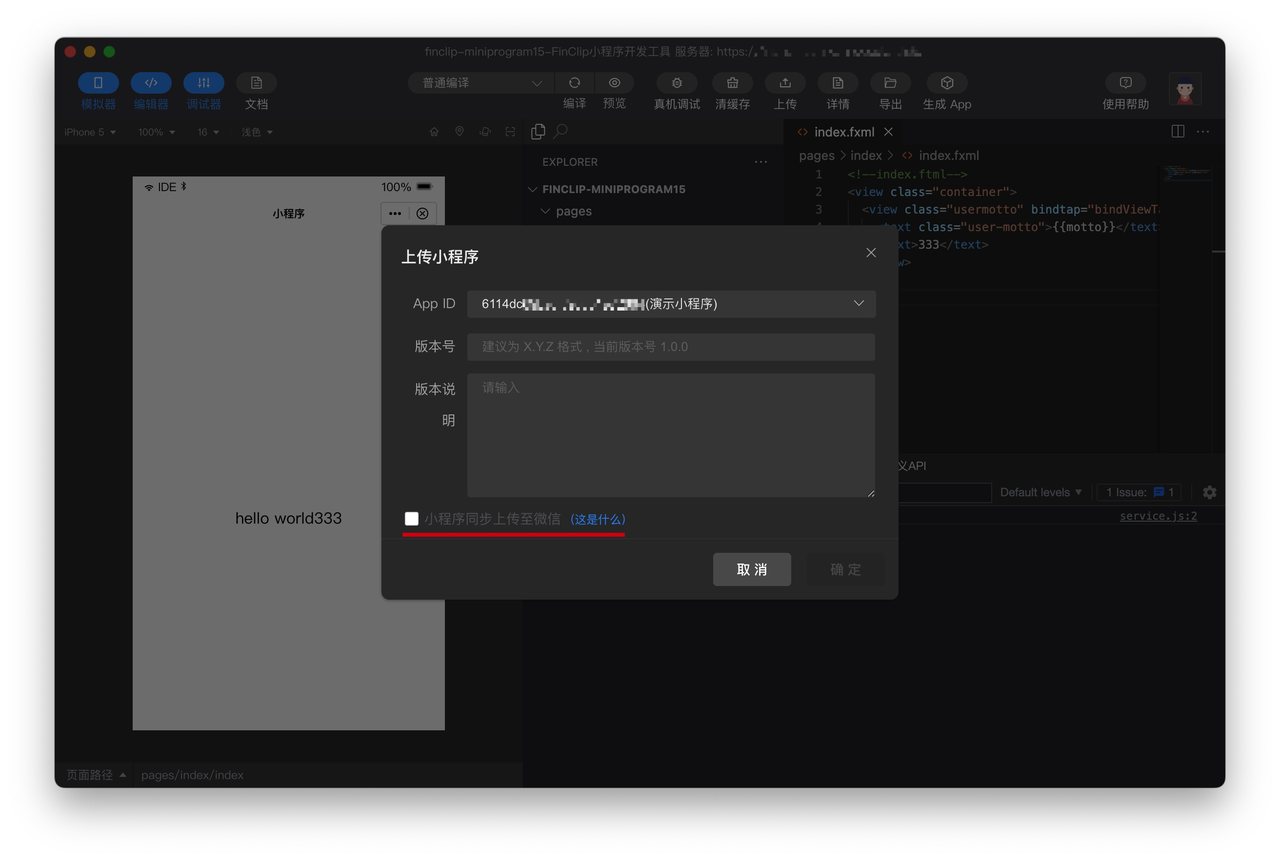
Task: Click the 预览 preview eye icon
Action: (x=614, y=83)
